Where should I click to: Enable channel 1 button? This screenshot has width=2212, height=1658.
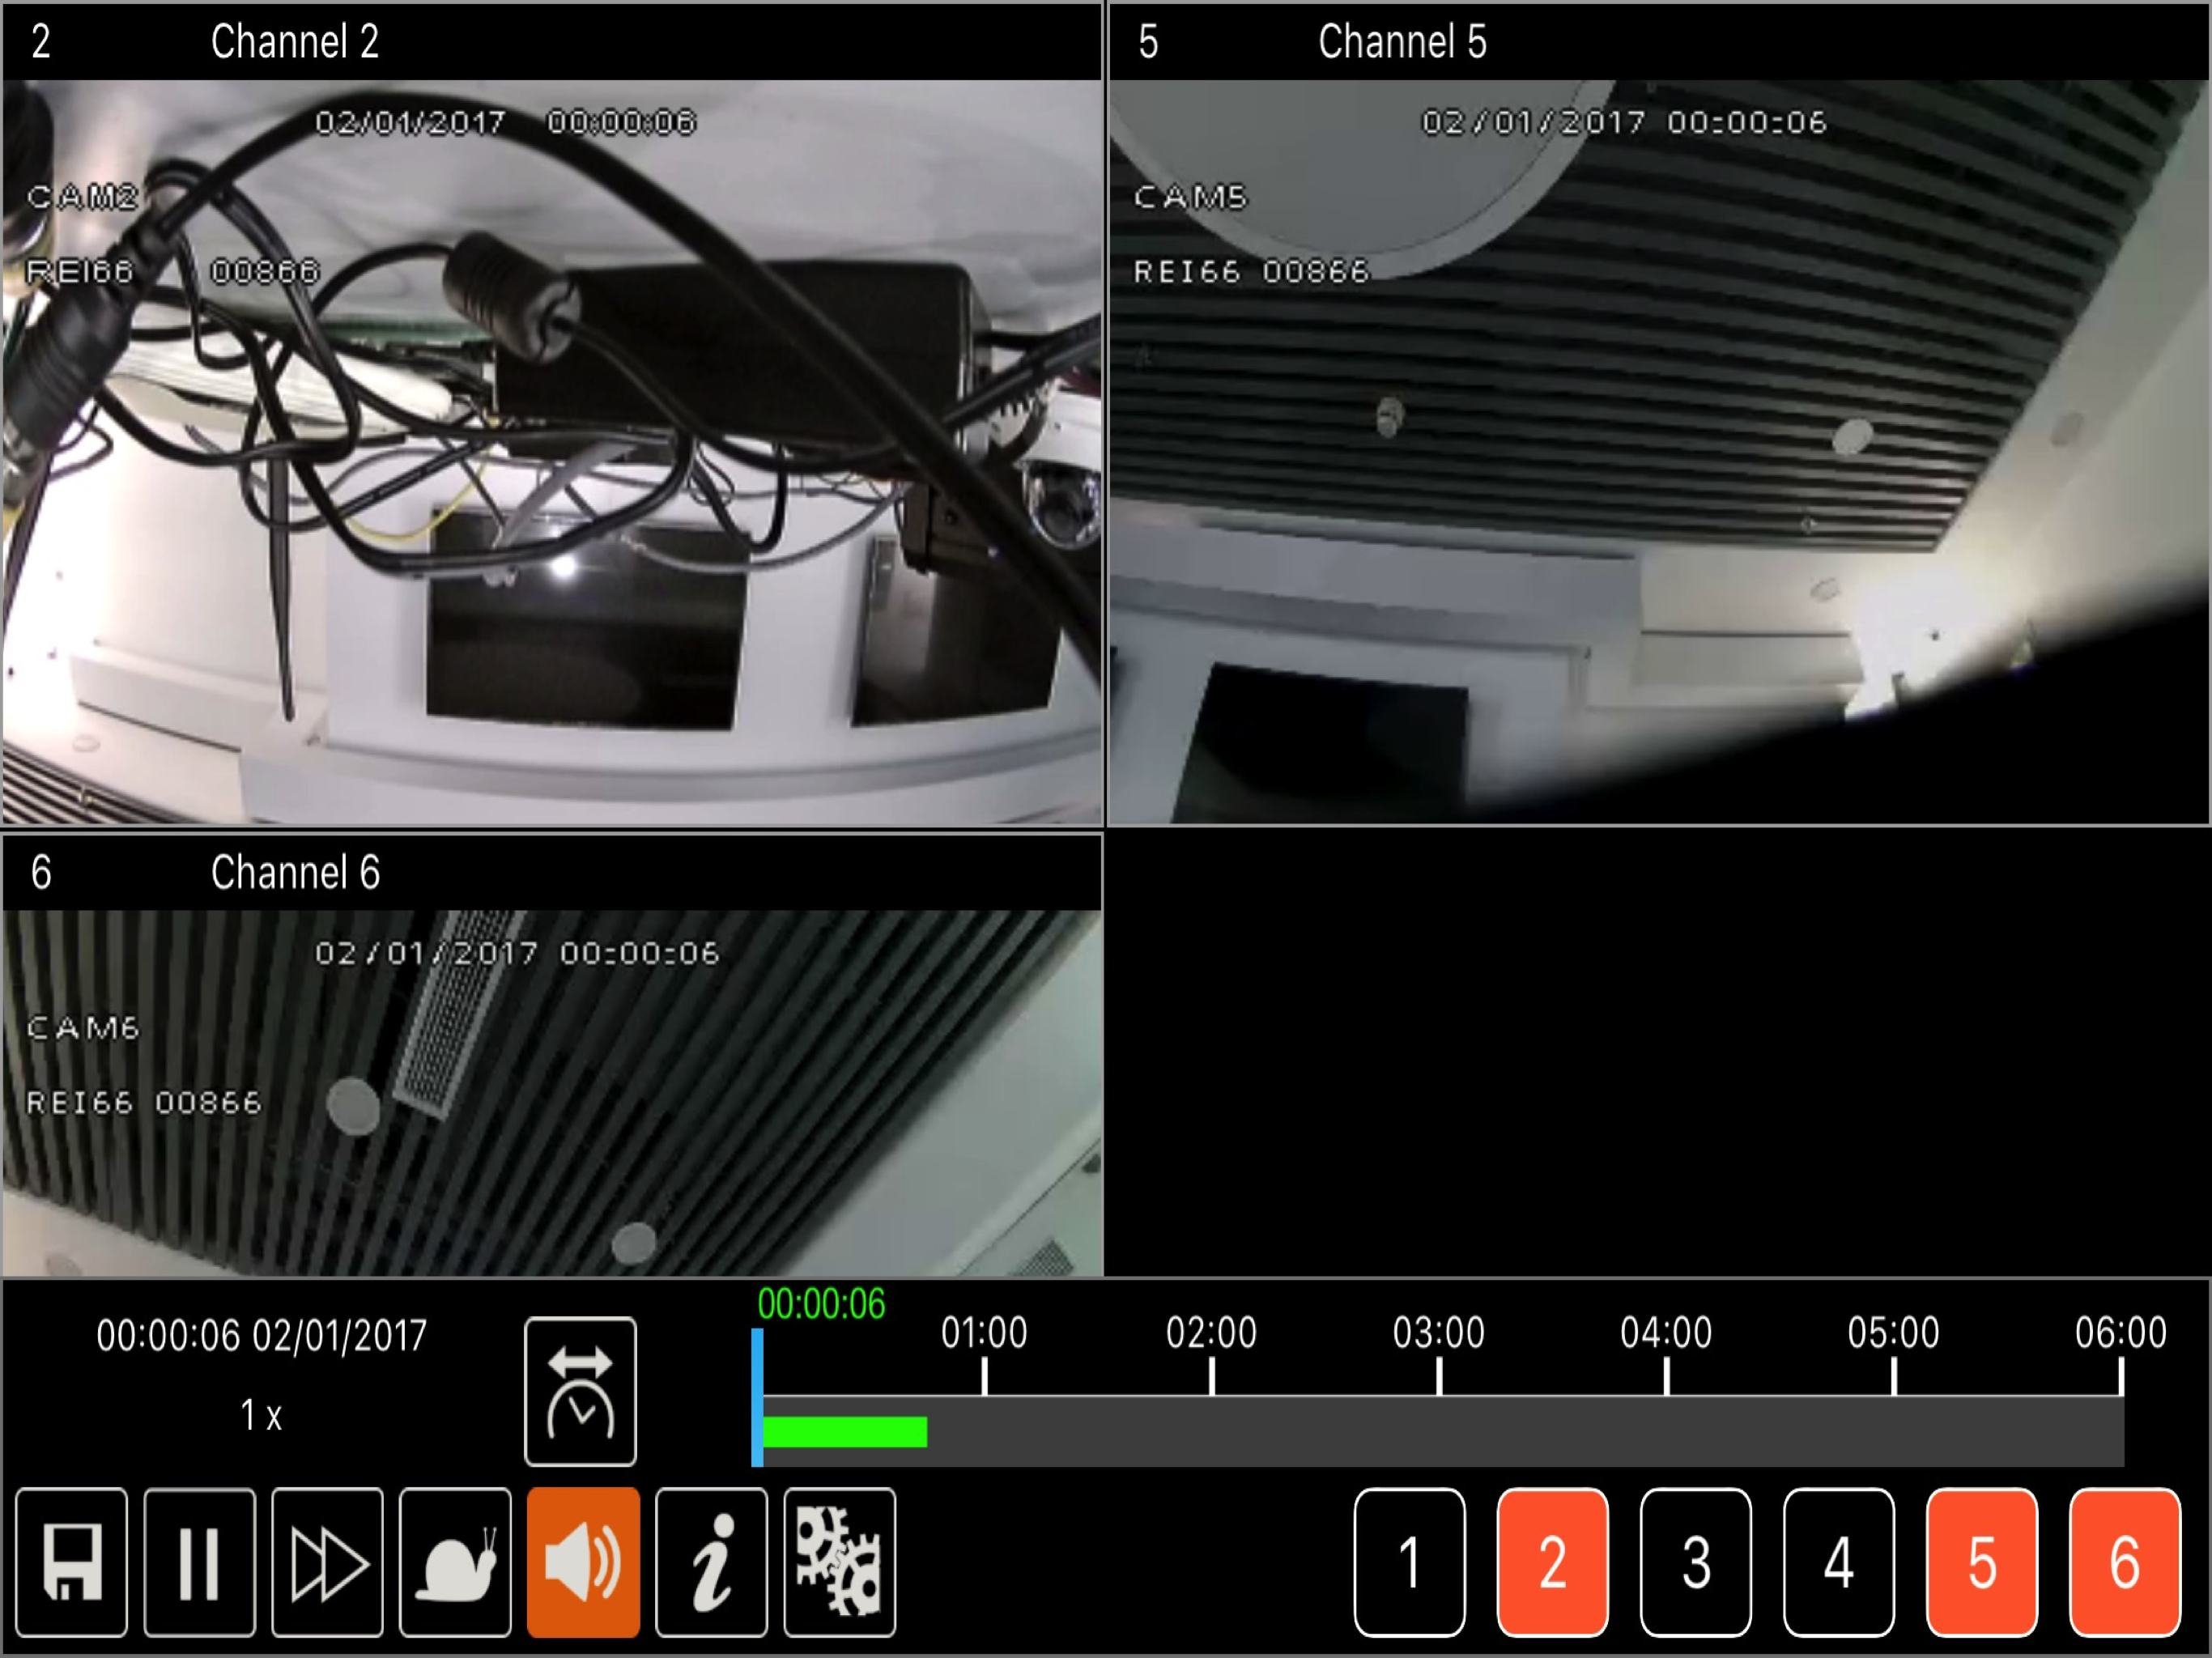pos(1410,1562)
